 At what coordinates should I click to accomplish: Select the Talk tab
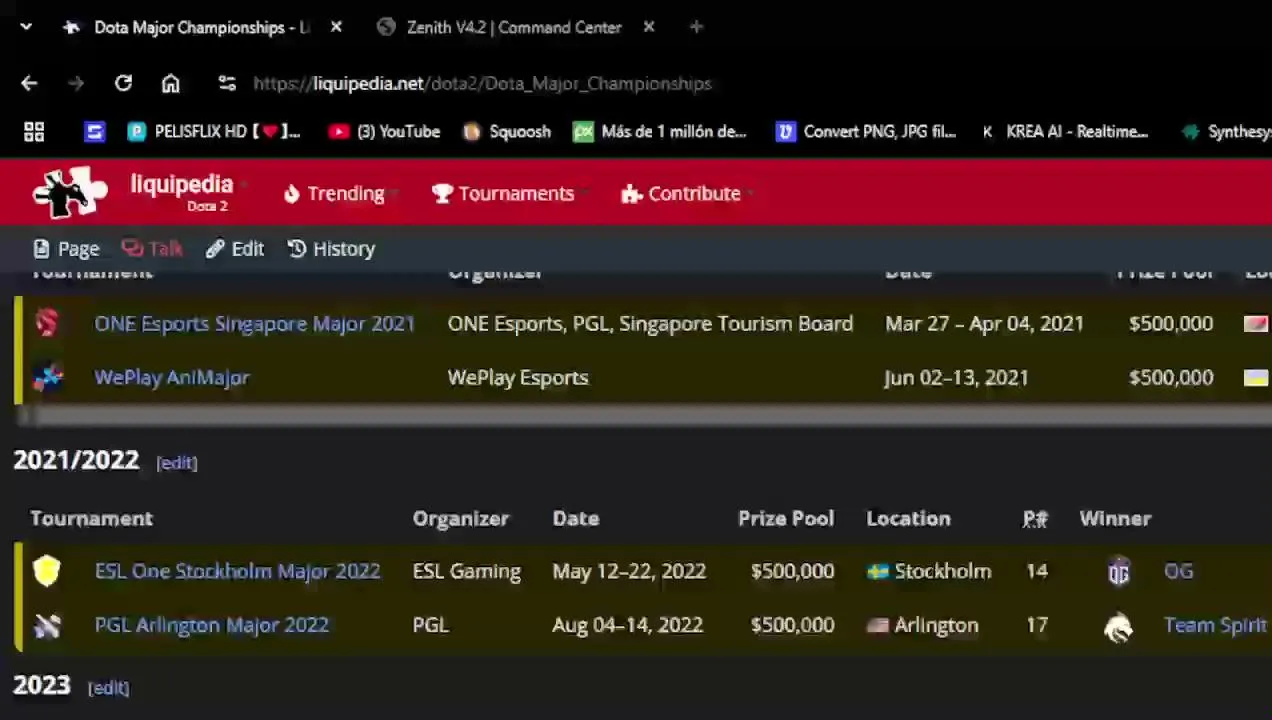pos(152,249)
